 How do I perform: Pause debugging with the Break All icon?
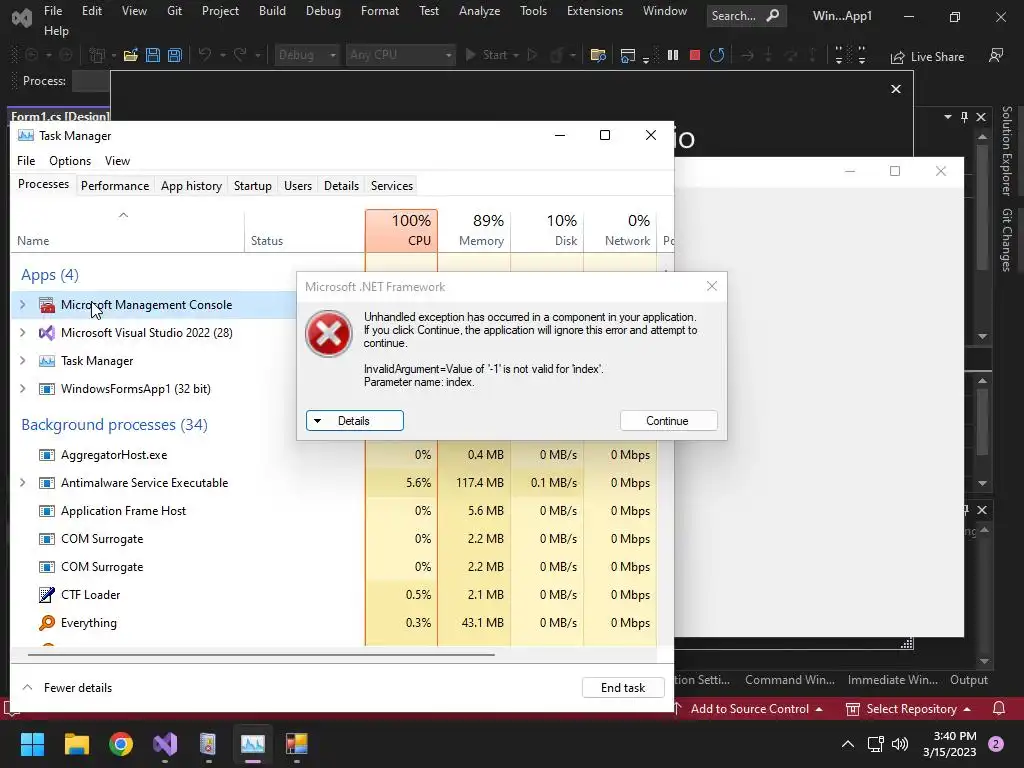(x=673, y=56)
